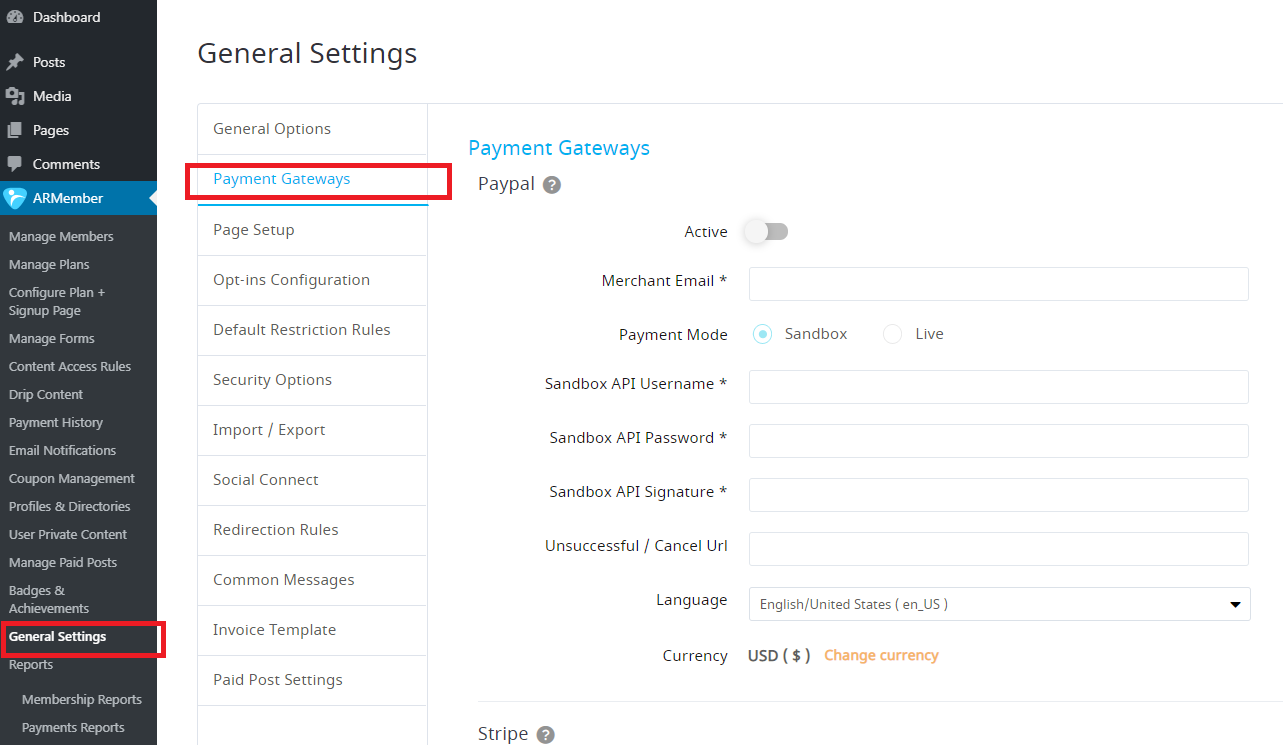Go to Membership Reports
1284x746 pixels.
[82, 700]
